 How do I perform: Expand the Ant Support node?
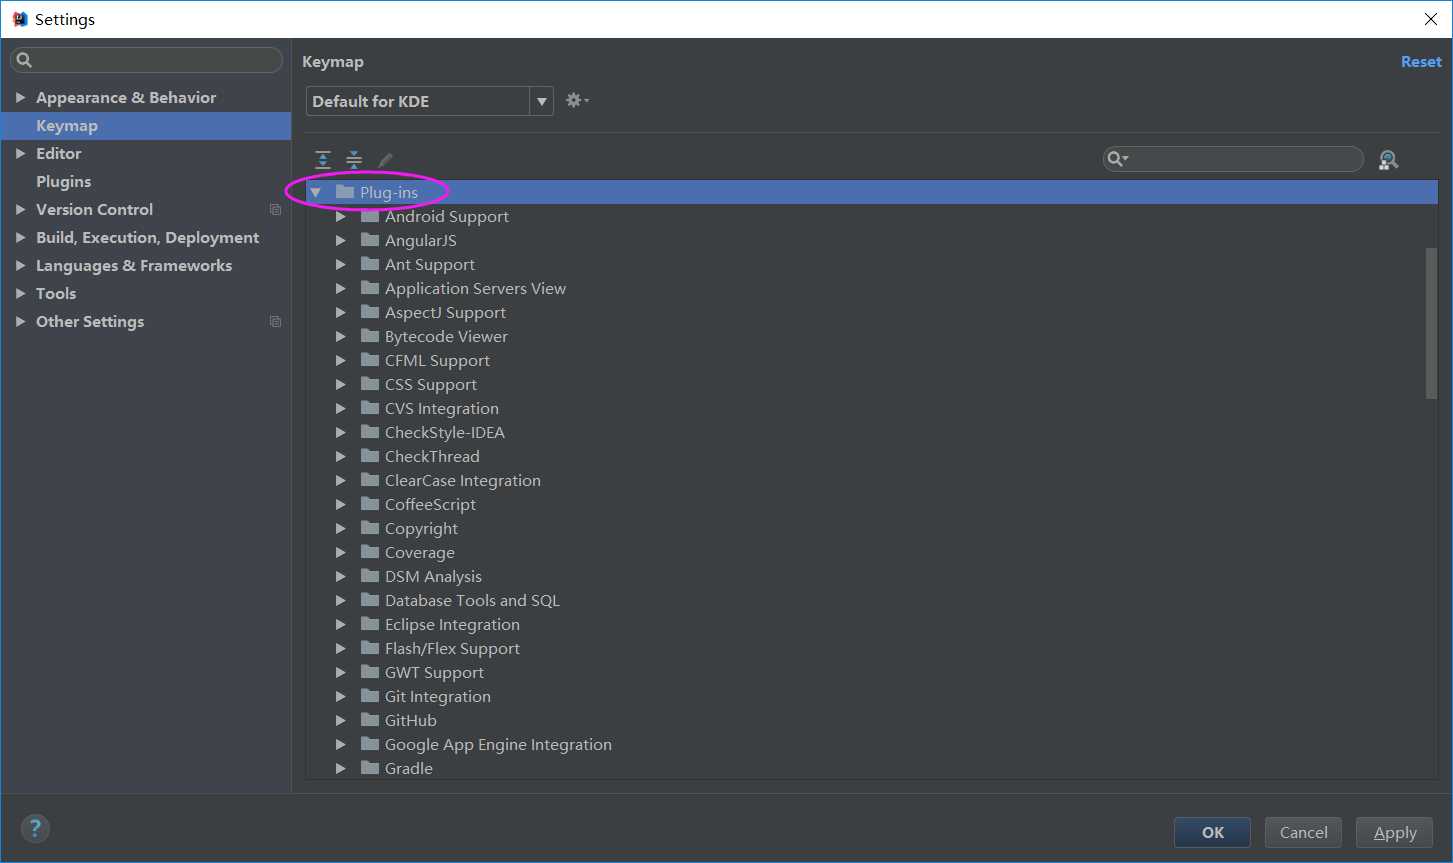pos(341,264)
